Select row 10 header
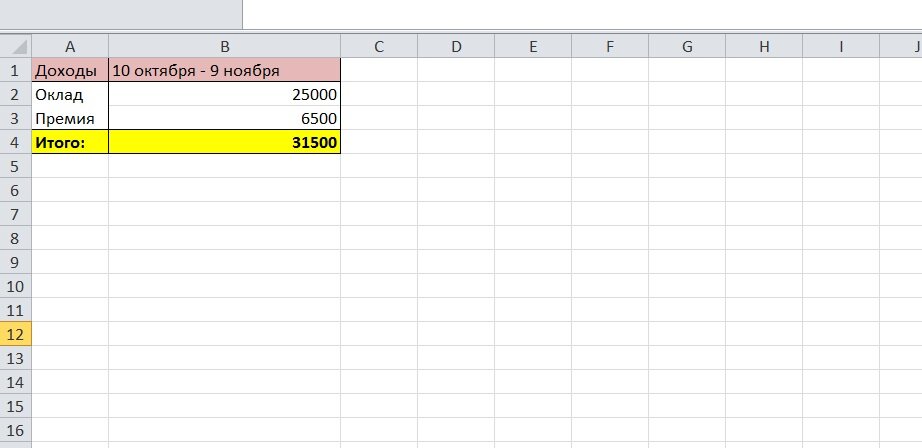 pyautogui.click(x=15, y=286)
